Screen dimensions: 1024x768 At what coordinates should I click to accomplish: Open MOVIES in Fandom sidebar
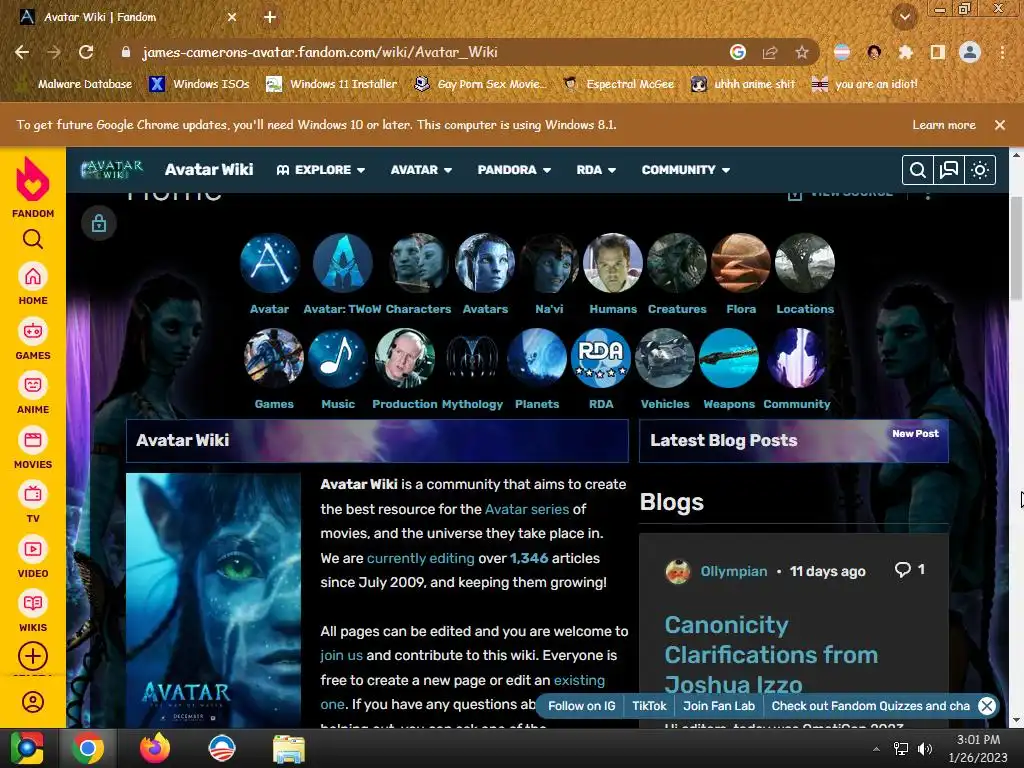pyautogui.click(x=33, y=448)
